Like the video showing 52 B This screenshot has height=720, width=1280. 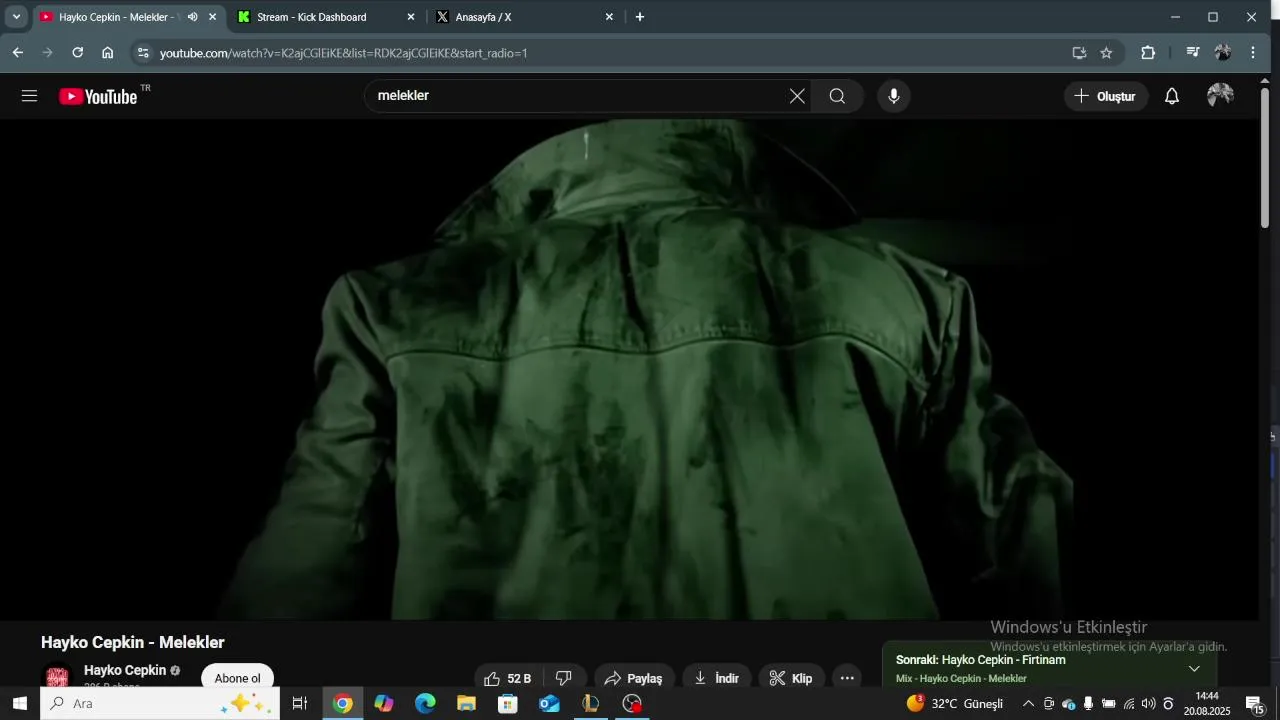pyautogui.click(x=508, y=678)
